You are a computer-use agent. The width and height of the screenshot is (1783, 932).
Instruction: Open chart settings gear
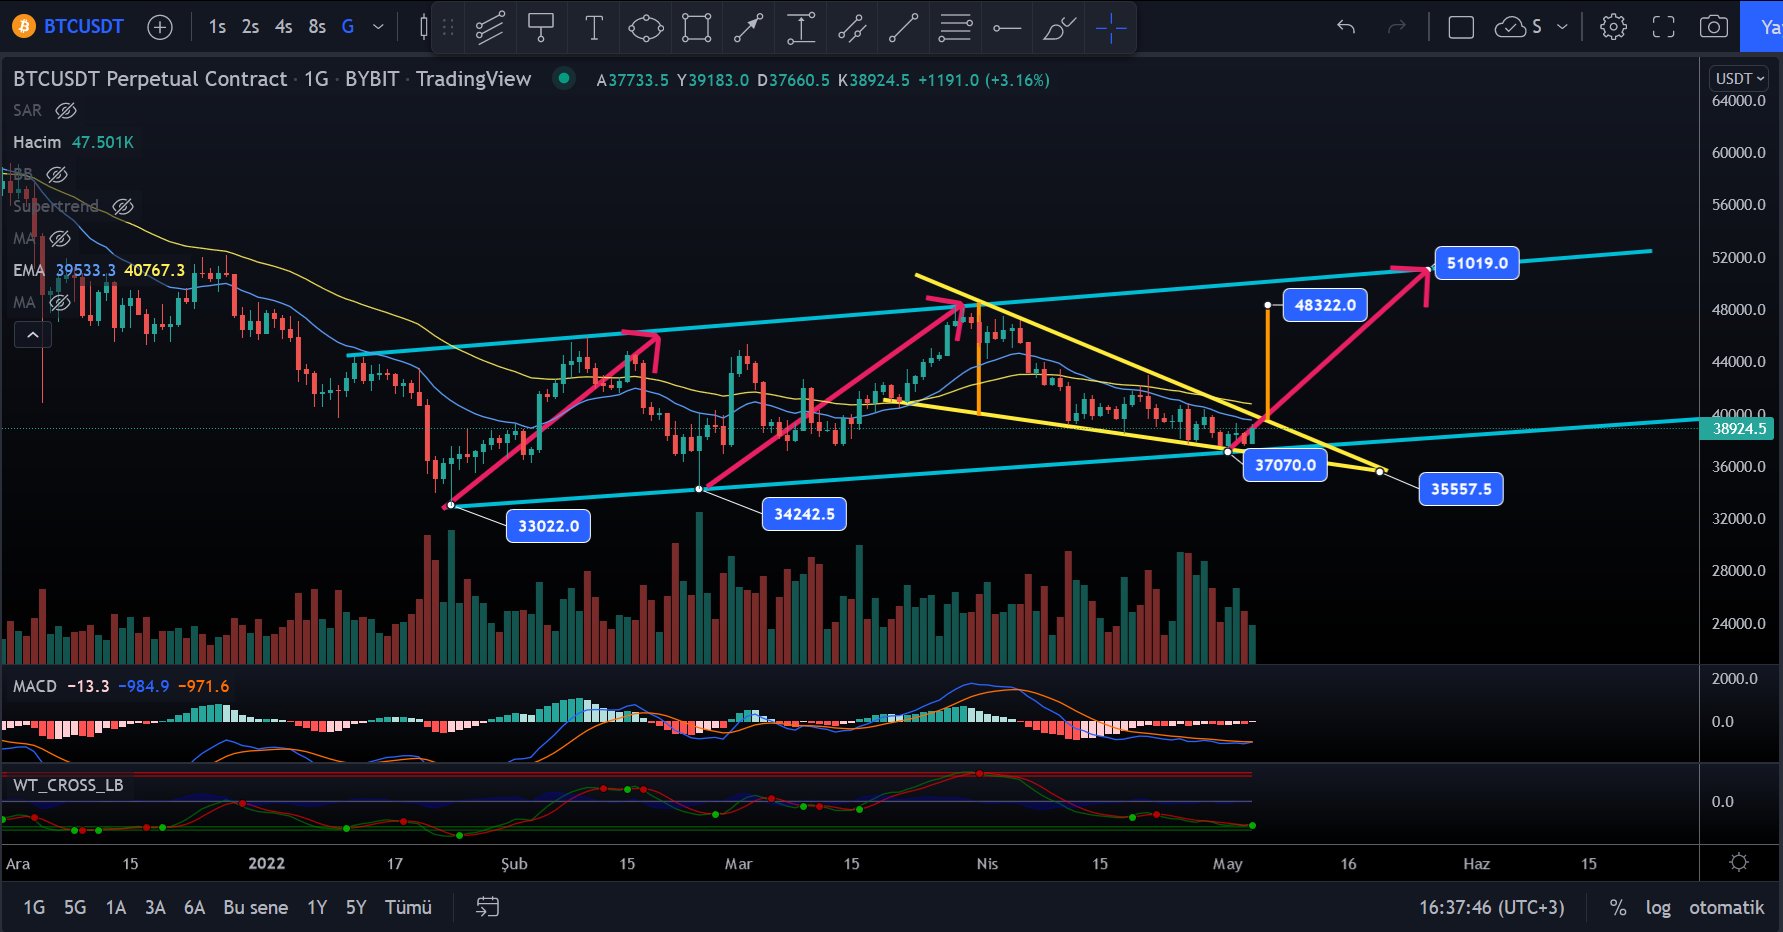pos(1613,27)
